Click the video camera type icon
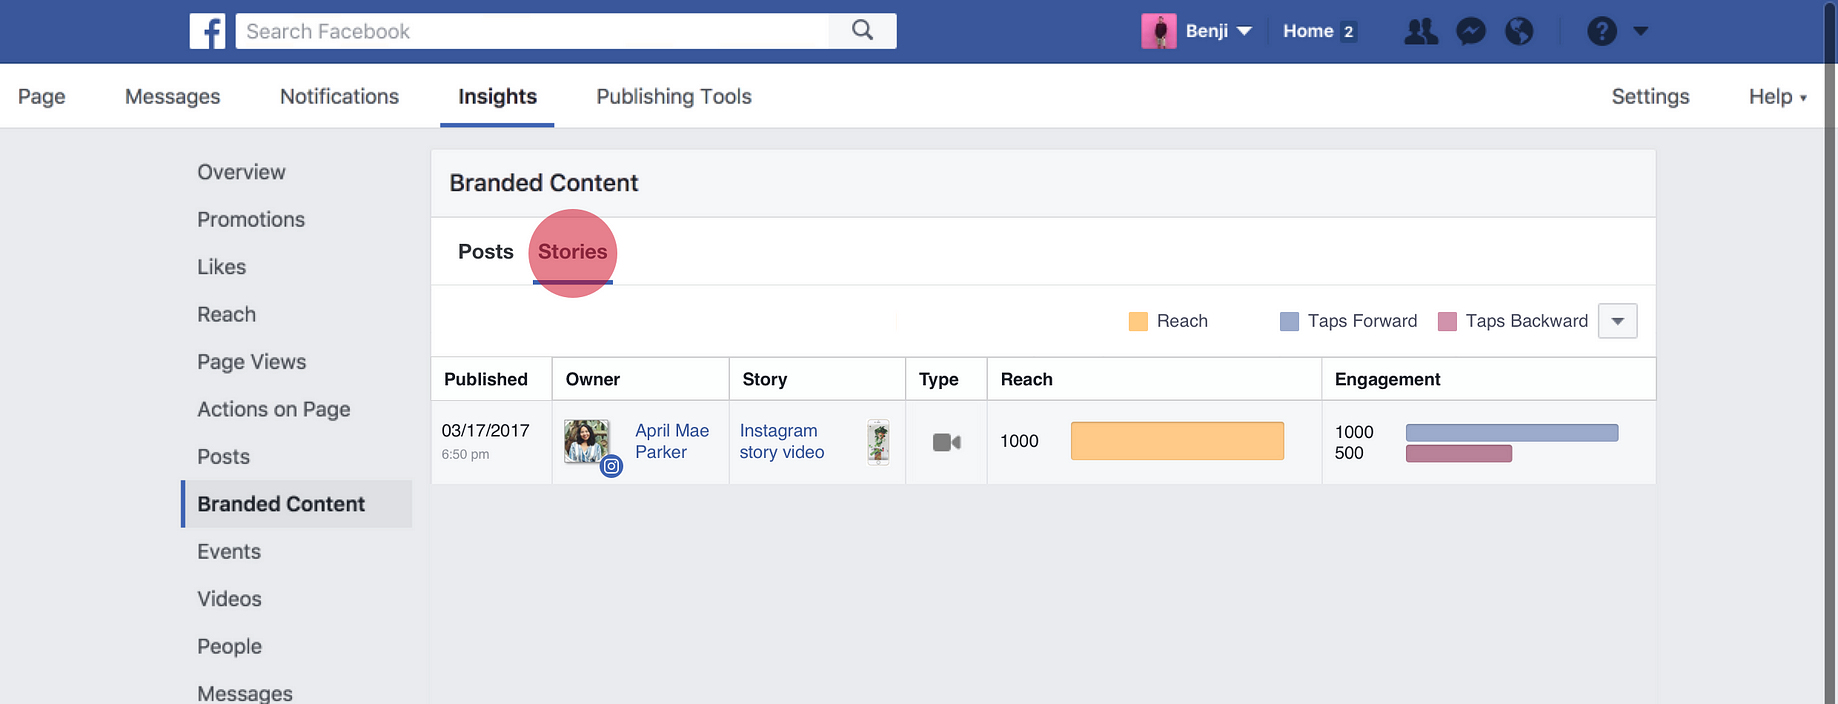 tap(946, 442)
